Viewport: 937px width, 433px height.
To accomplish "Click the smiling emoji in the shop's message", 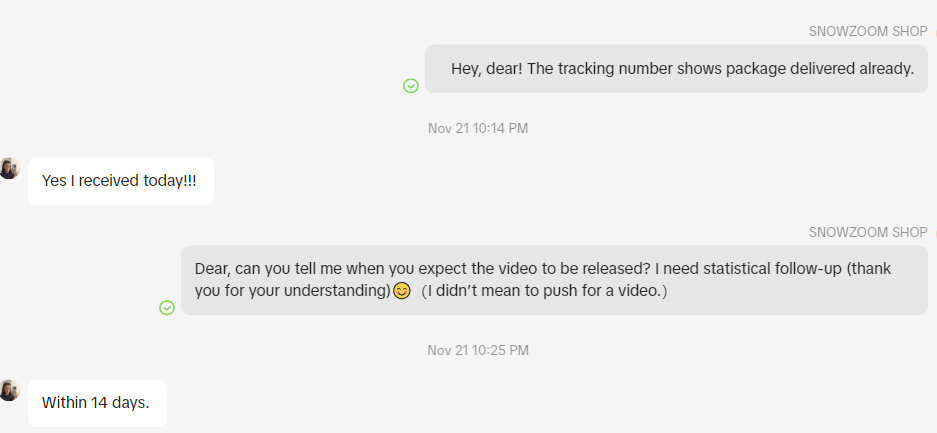I will (x=402, y=292).
